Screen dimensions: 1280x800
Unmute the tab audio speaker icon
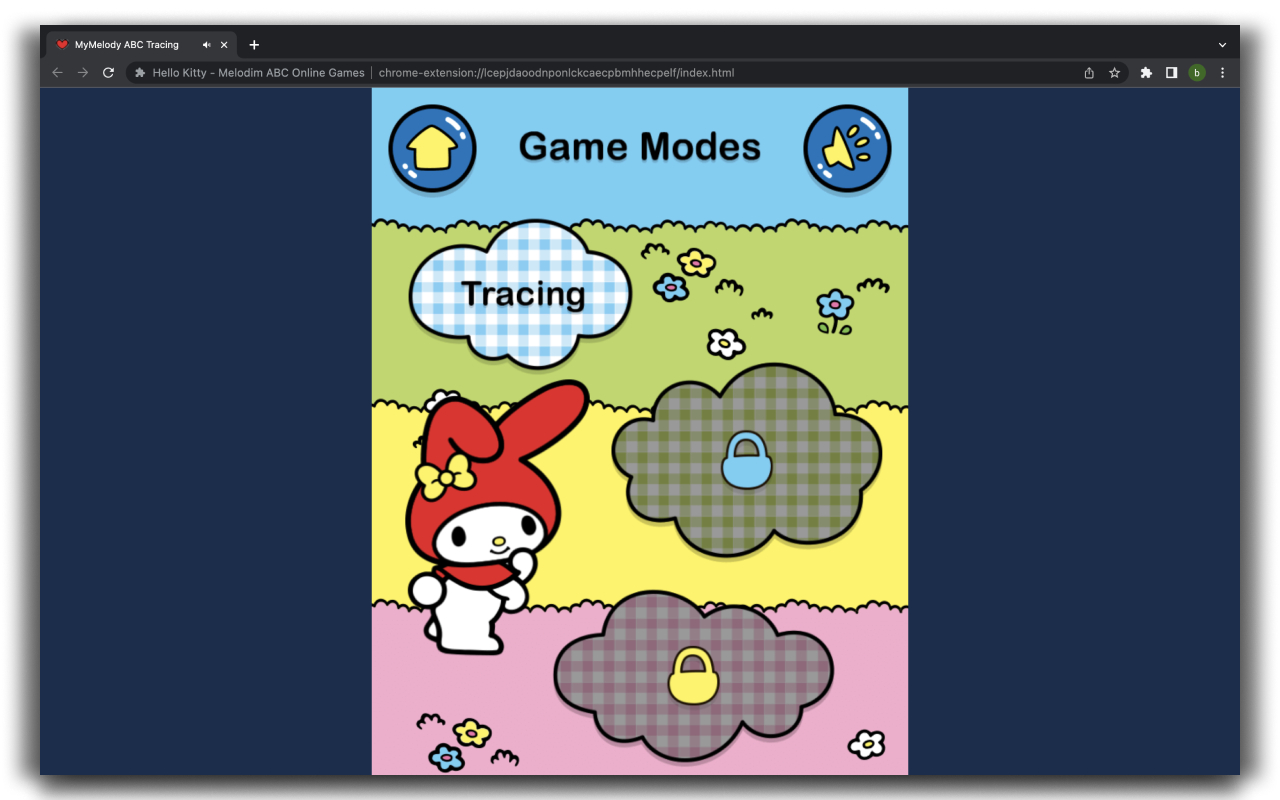[207, 44]
